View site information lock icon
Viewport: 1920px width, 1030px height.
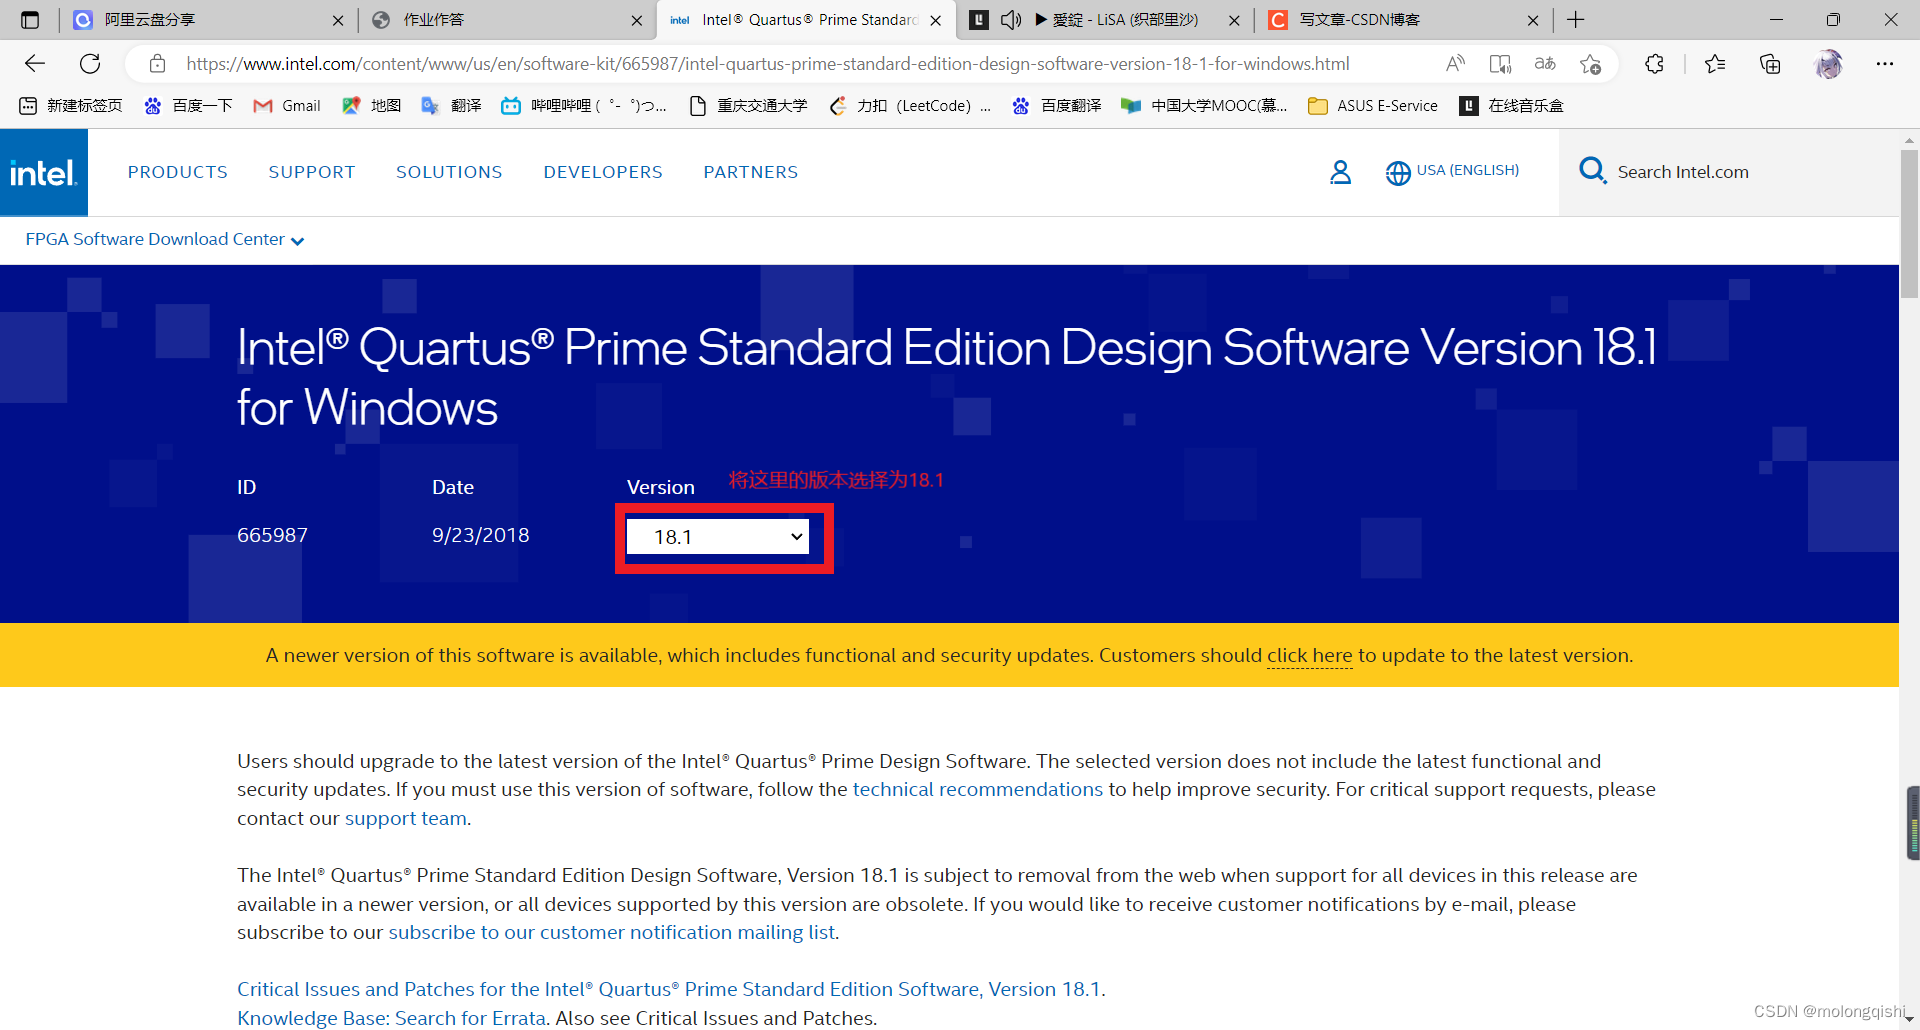157,64
